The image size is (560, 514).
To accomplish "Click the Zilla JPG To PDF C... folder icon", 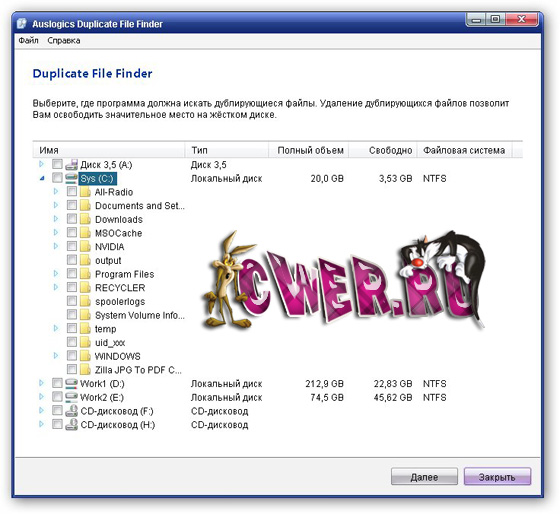I will click(x=85, y=370).
